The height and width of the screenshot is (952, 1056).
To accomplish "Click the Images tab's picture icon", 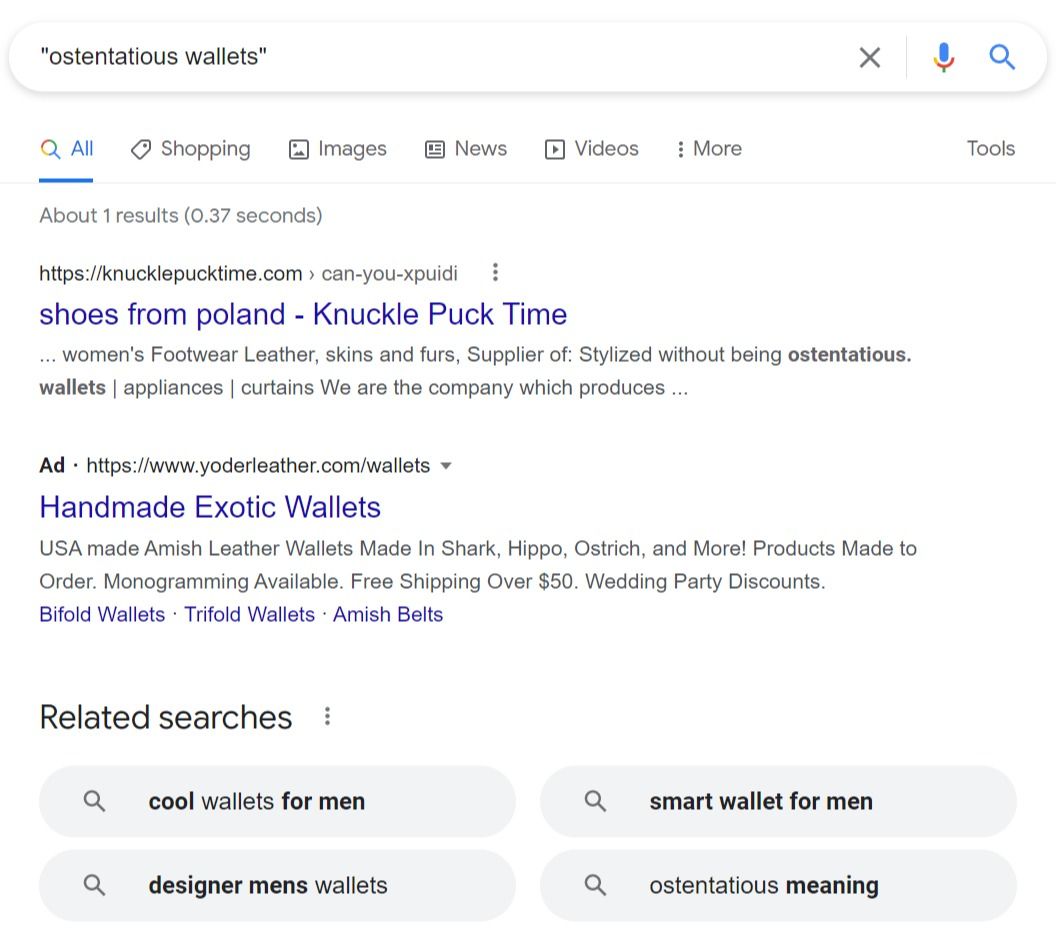I will 297,148.
